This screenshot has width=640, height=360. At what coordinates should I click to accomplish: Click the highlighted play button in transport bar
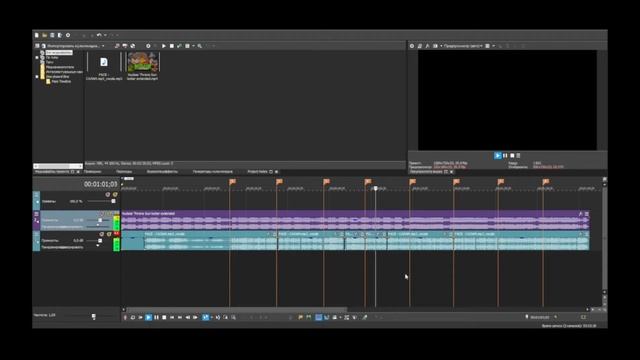coord(149,318)
